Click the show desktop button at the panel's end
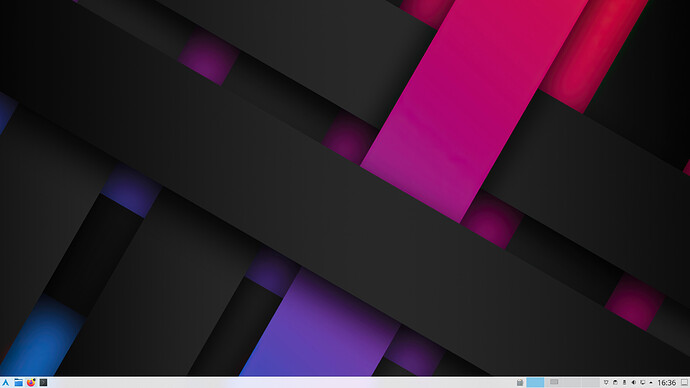The image size is (690, 388). (684, 383)
